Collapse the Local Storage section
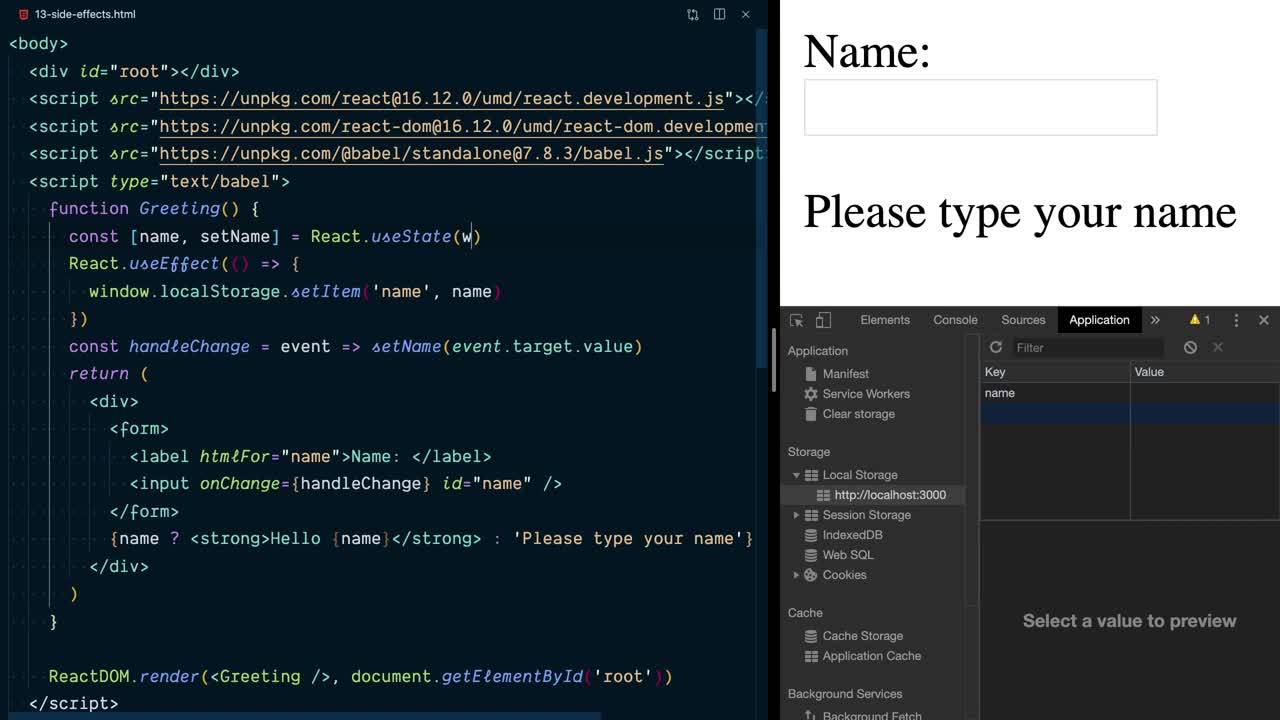Screen dimensions: 1280x720 pyautogui.click(x=796, y=475)
